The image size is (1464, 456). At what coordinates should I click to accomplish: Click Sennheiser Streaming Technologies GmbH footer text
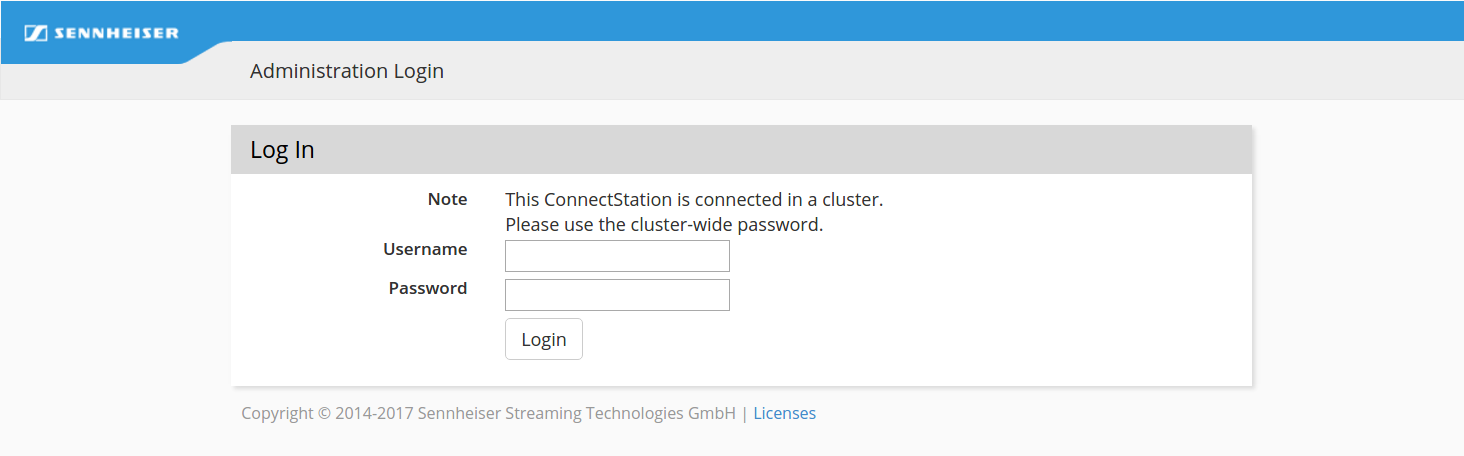577,413
